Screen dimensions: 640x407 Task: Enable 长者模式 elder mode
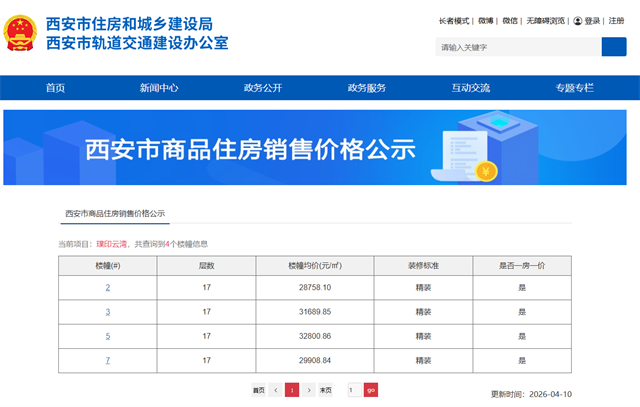click(x=453, y=21)
